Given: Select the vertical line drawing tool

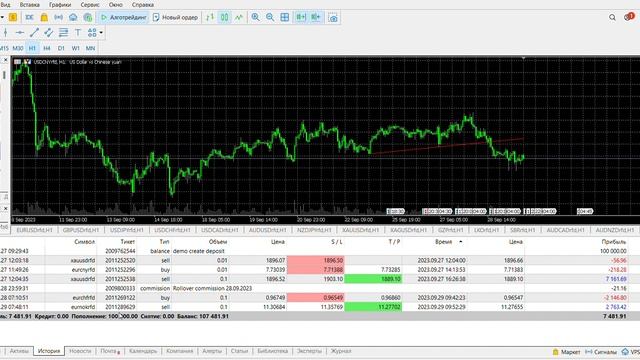Looking at the screenshot, I should click(x=5, y=33).
